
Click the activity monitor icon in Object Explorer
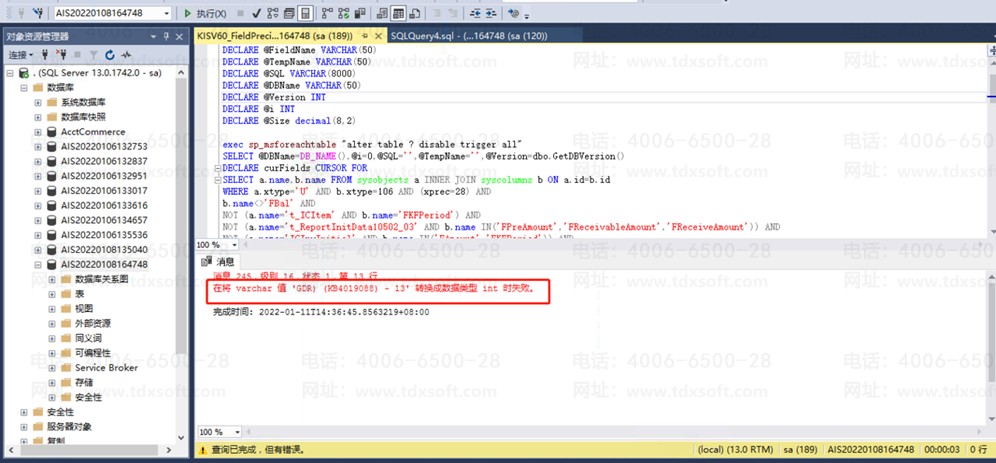point(127,54)
